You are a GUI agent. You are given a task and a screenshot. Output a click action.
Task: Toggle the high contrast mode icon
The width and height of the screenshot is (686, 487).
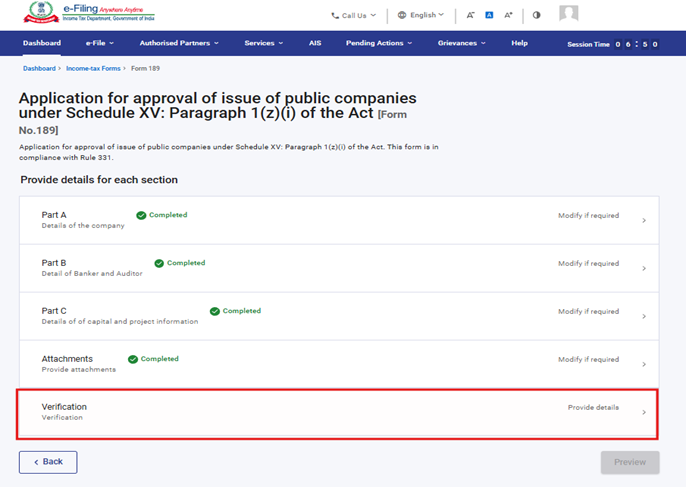(536, 15)
